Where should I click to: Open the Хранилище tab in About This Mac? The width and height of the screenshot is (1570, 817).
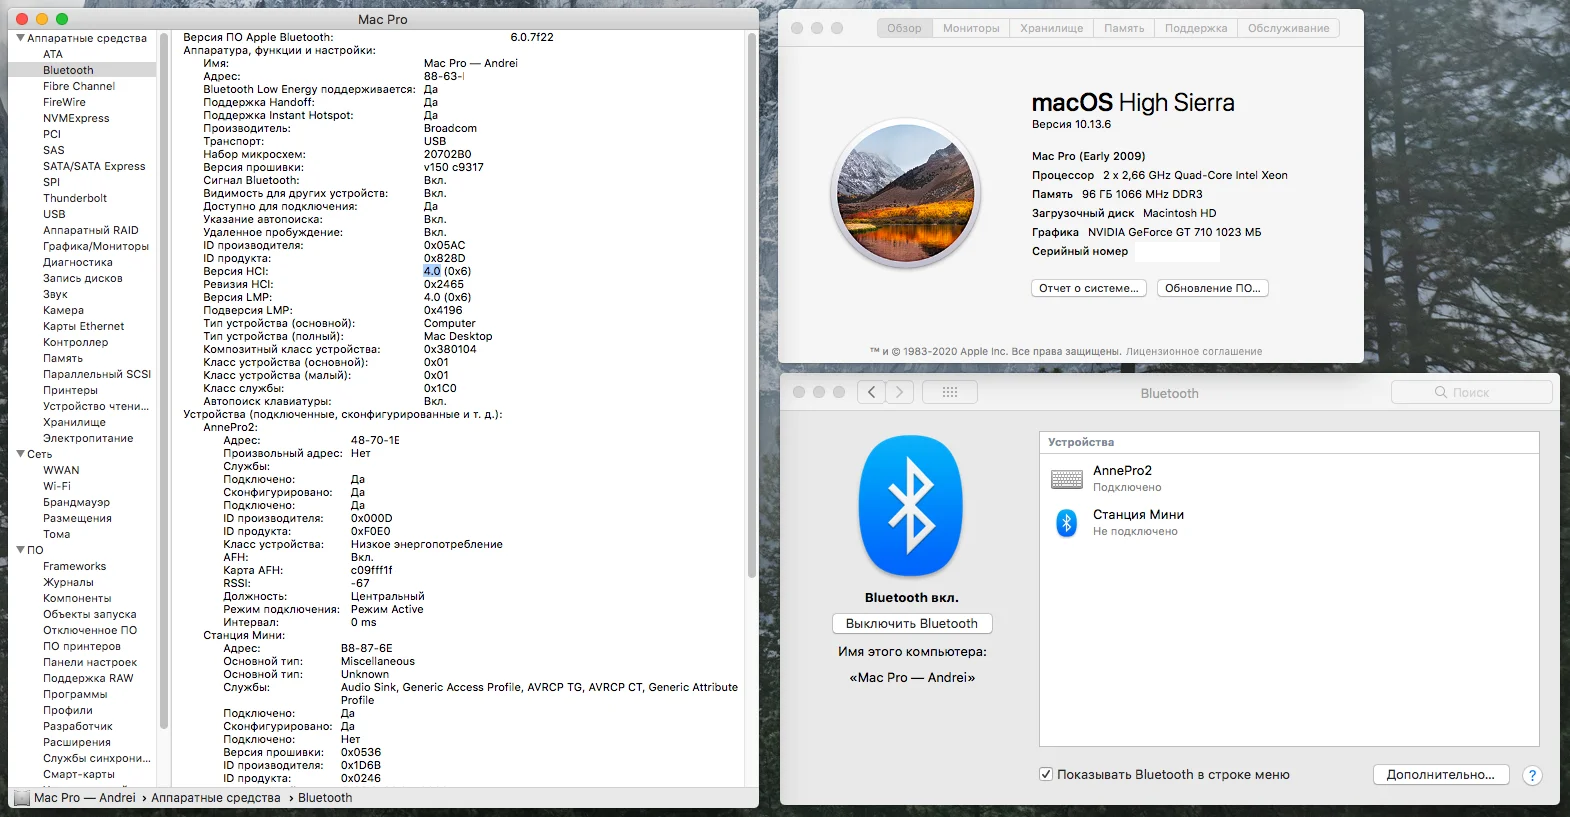click(1052, 28)
